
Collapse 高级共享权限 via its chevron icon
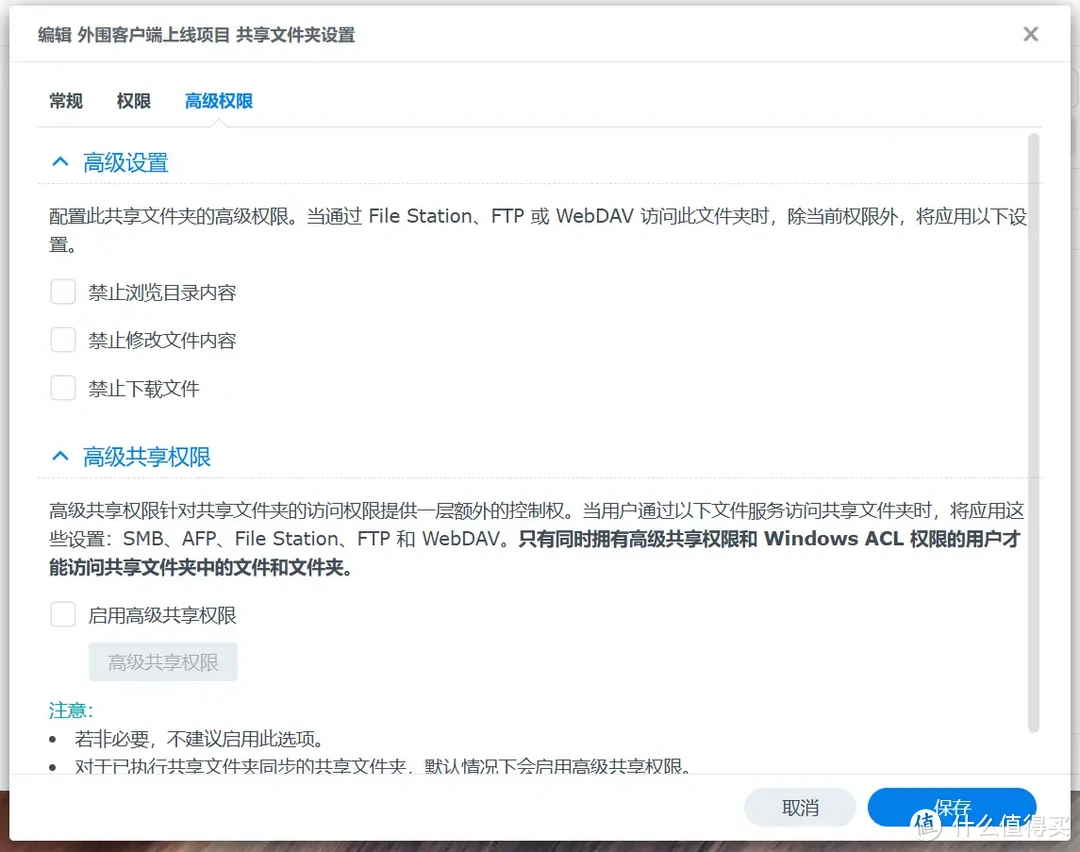coord(59,456)
